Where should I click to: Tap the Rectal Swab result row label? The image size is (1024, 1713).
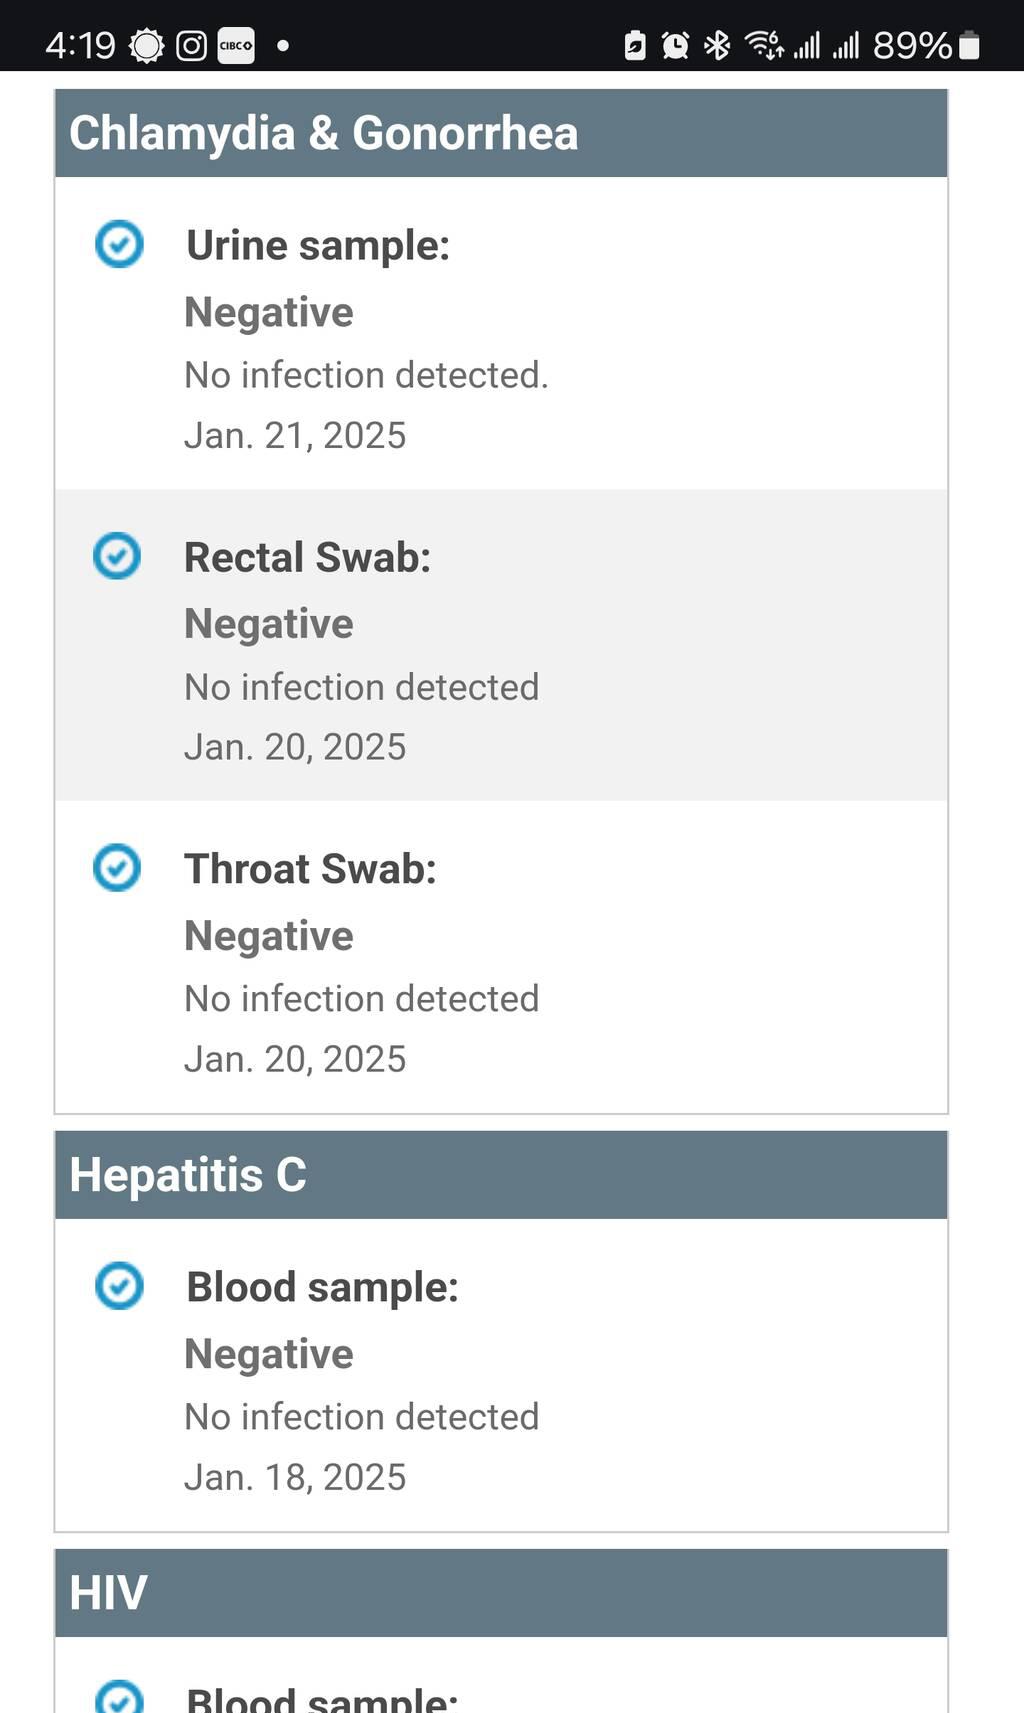tap(307, 557)
